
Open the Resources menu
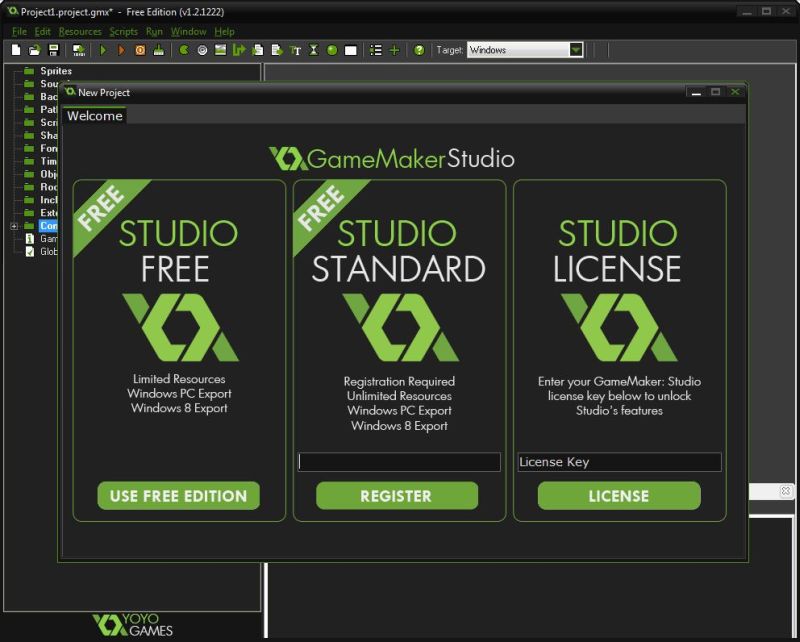(x=80, y=32)
